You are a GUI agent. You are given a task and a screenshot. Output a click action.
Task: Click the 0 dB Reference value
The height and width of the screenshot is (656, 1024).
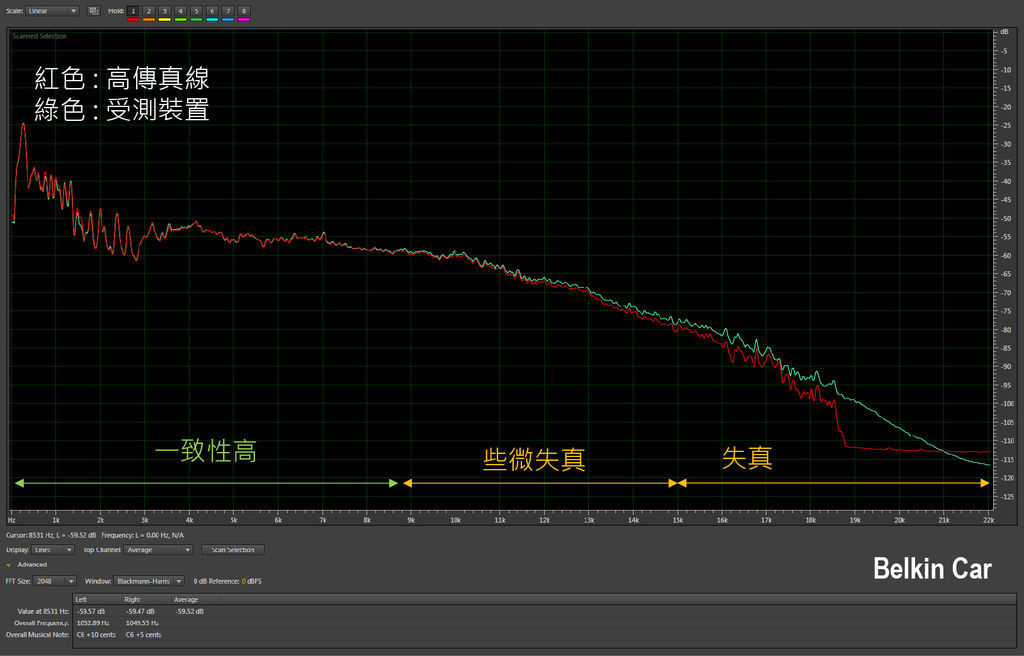pyautogui.click(x=244, y=582)
